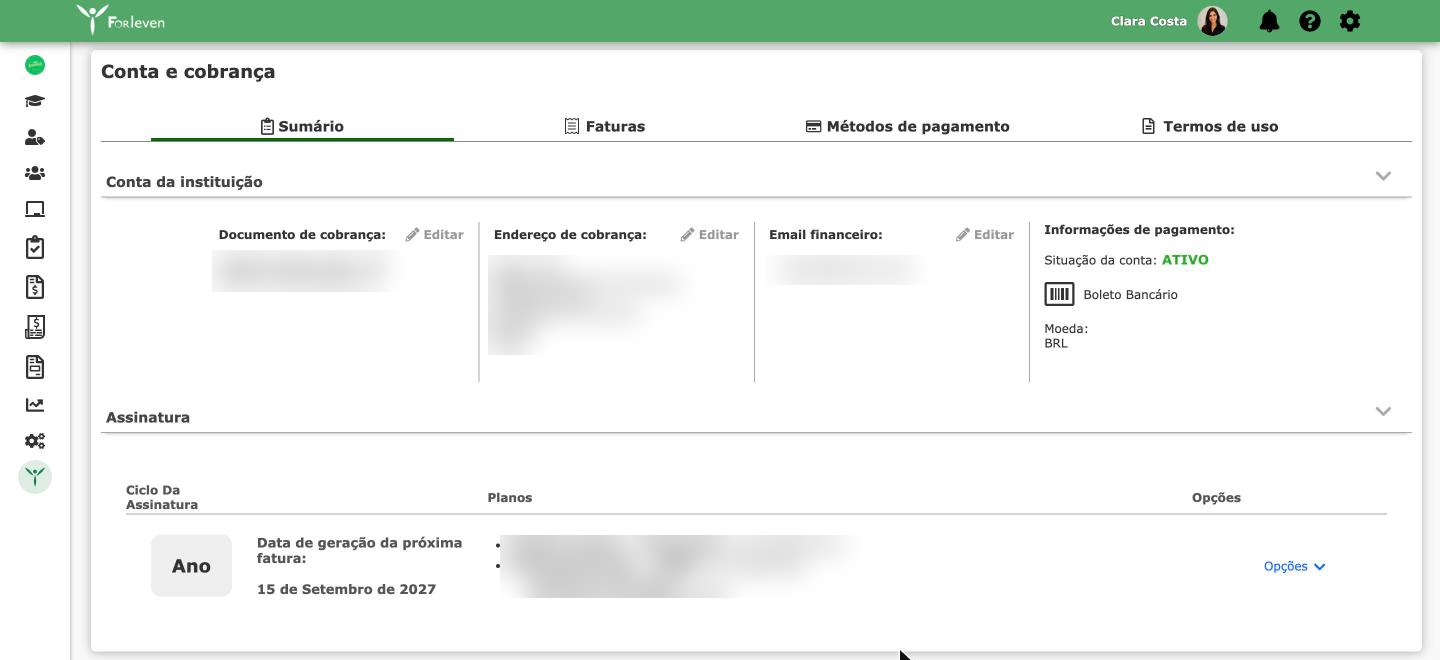Screen dimensions: 1440x660
Task: Click the date 15 de Setembro de 2027
Action: pos(346,589)
